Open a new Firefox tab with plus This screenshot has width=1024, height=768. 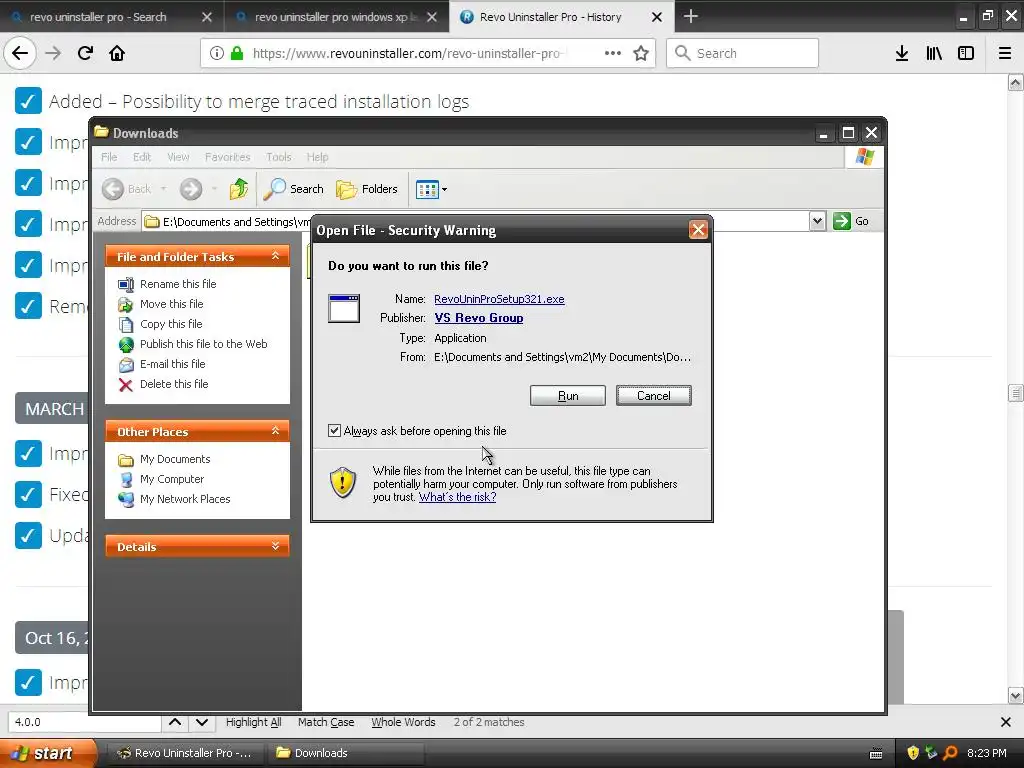click(691, 16)
